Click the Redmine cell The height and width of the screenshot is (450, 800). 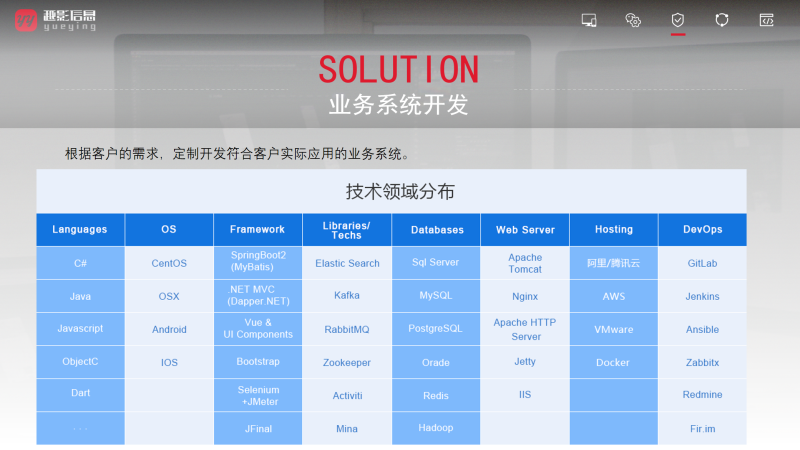[703, 395]
